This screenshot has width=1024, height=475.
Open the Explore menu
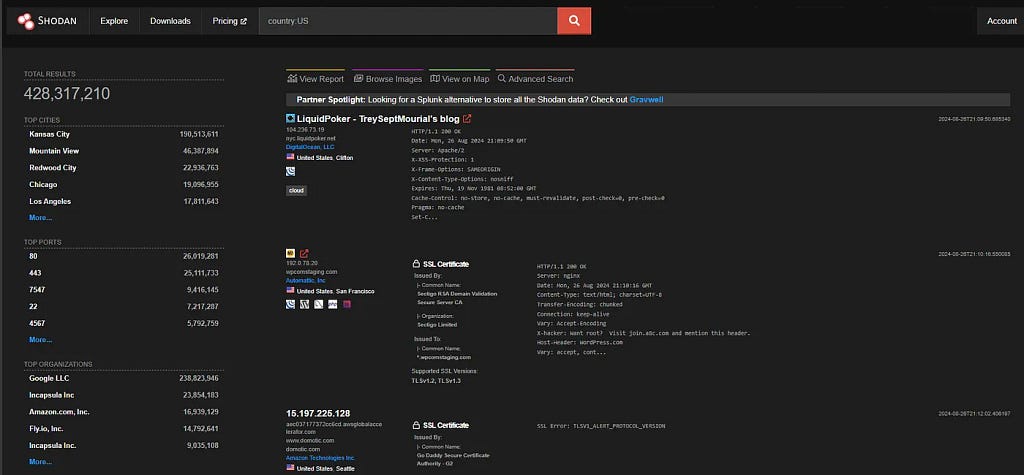[x=114, y=21]
